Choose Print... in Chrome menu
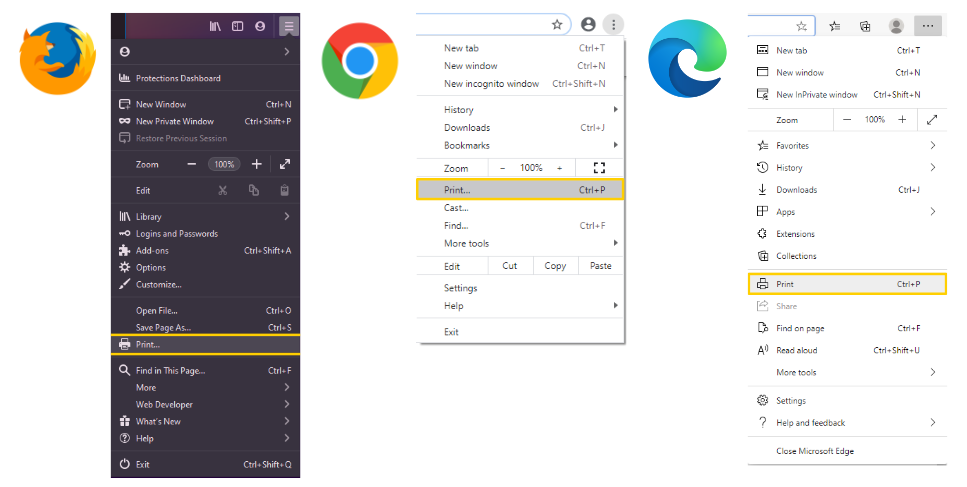 point(521,190)
